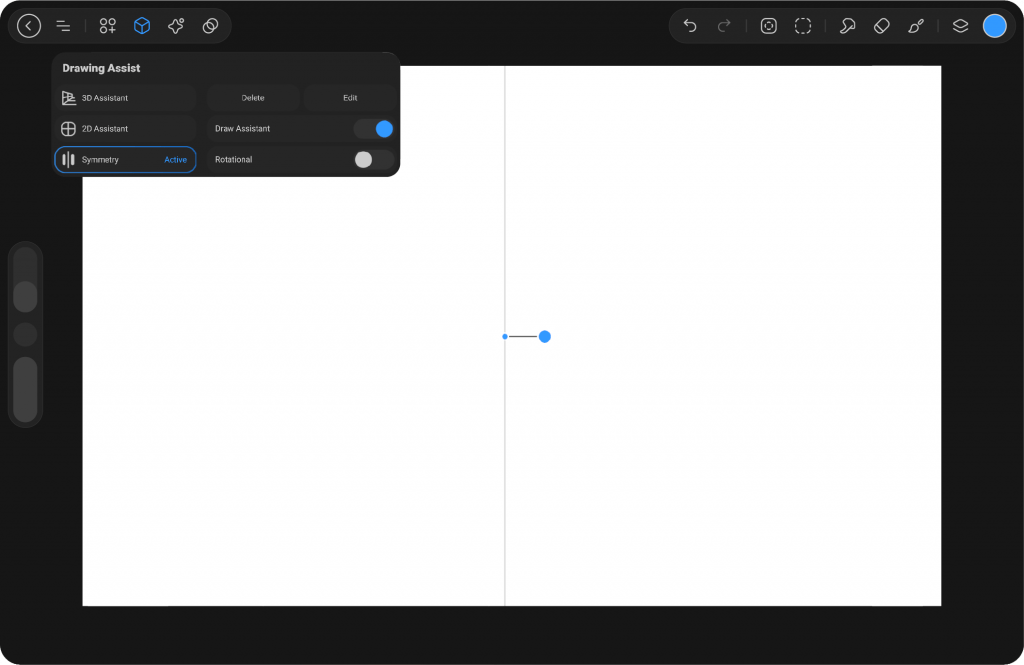1024x665 pixels.
Task: Select the paintbrush tool
Action: pyautogui.click(x=916, y=26)
